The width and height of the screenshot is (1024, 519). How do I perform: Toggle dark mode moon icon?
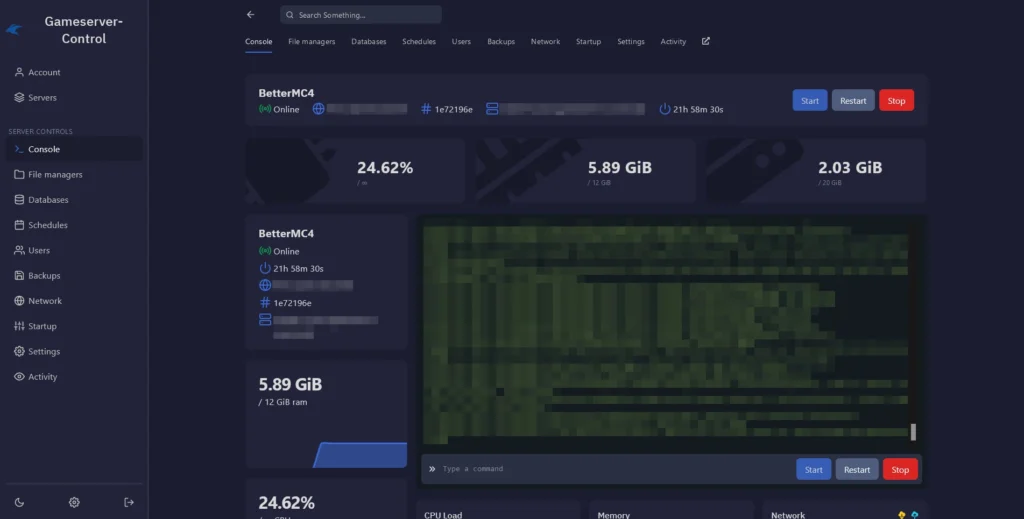point(20,502)
